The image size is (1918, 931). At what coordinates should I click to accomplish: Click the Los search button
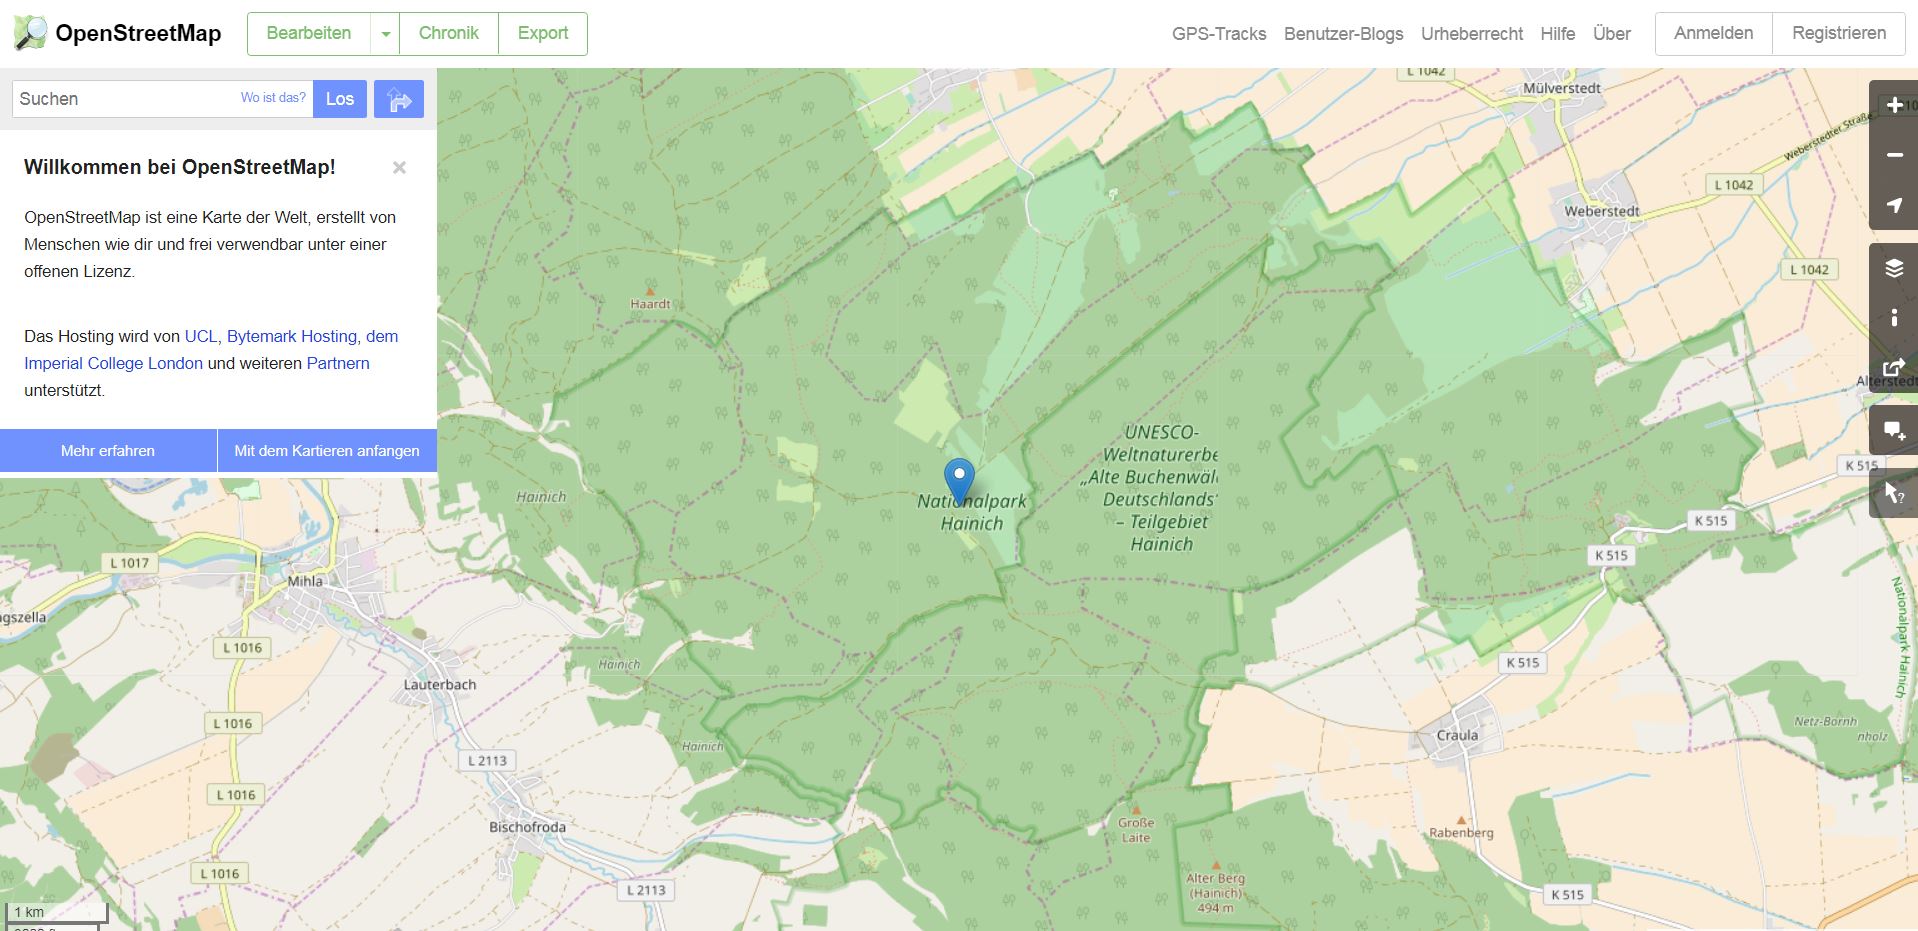click(340, 99)
